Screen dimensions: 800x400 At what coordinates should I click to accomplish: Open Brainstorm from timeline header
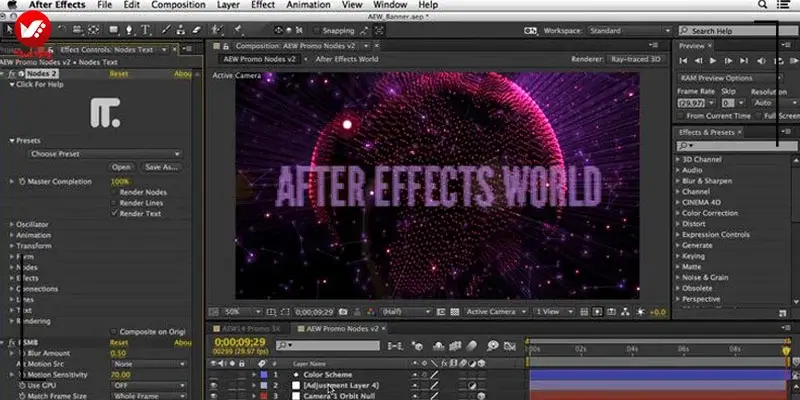(x=492, y=346)
